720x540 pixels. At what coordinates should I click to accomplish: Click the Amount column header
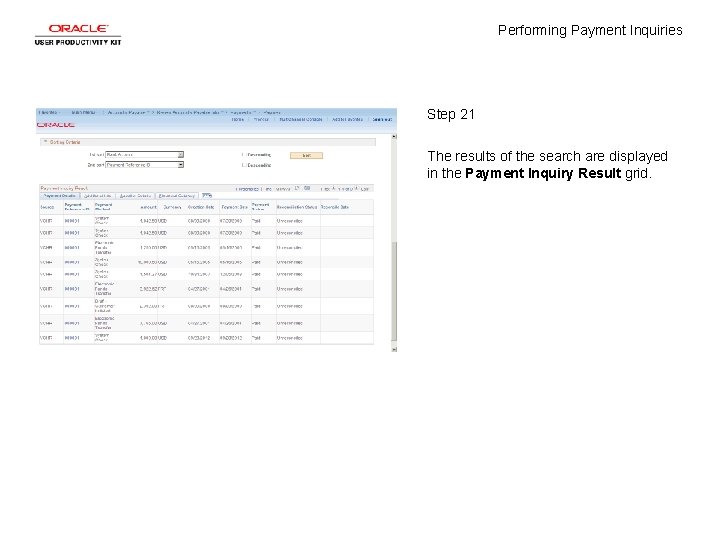(x=148, y=208)
